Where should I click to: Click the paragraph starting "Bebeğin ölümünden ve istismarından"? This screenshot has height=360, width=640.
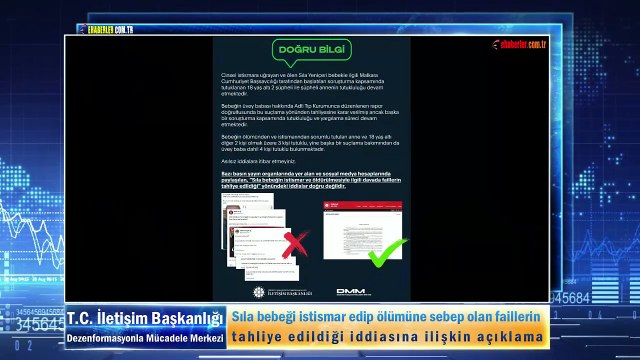pos(310,143)
